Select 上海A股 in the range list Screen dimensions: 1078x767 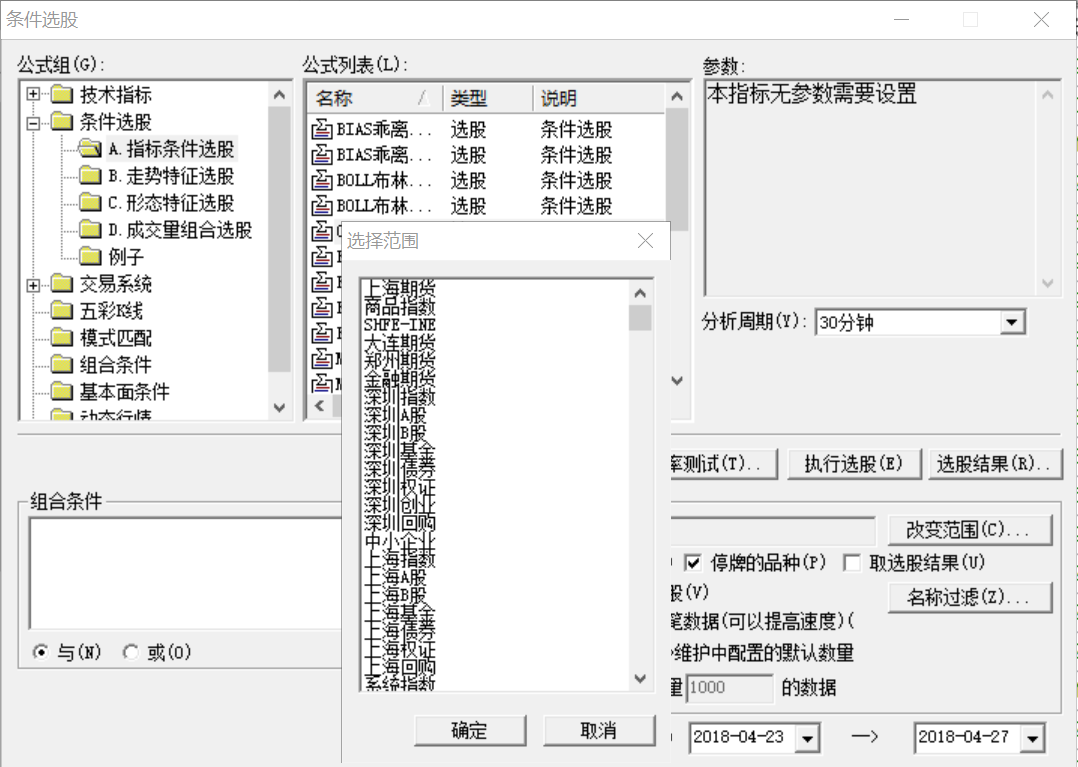click(x=395, y=577)
